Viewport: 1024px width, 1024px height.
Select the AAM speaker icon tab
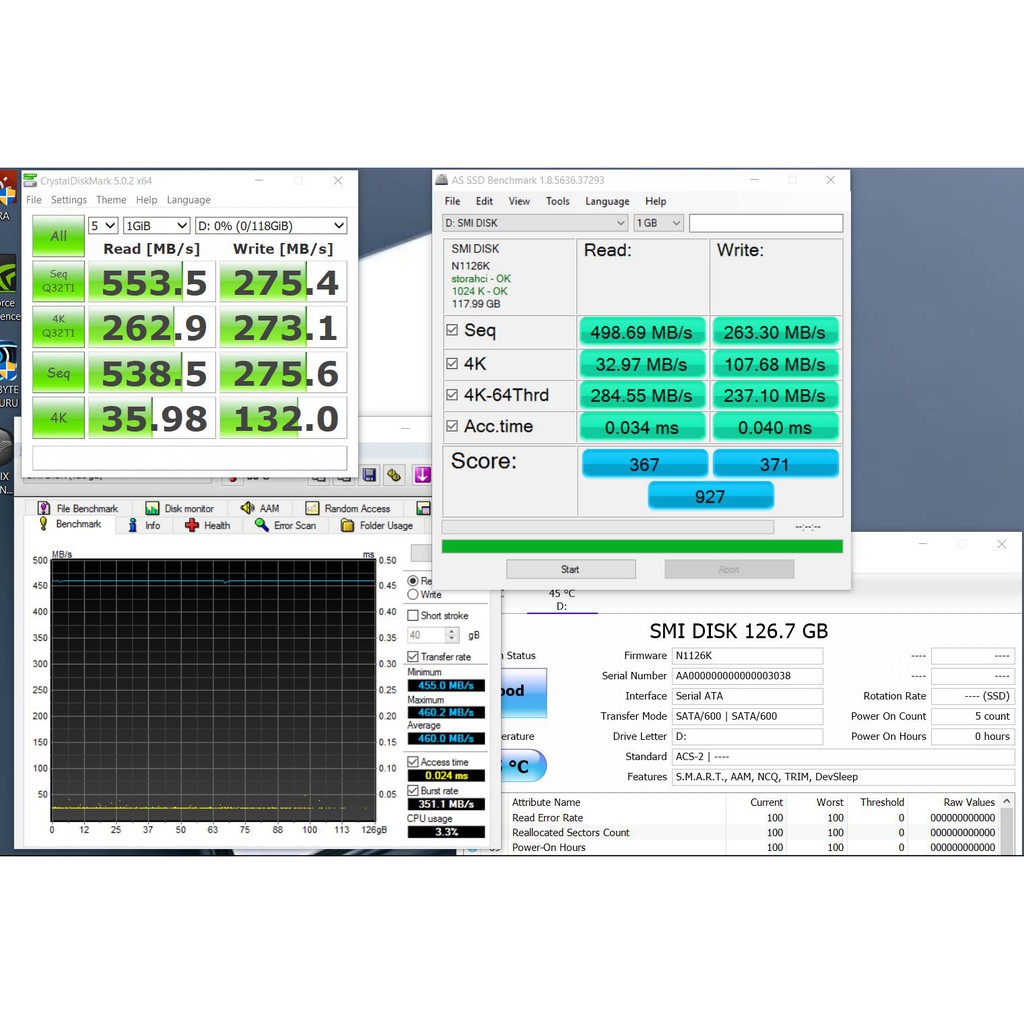point(247,508)
